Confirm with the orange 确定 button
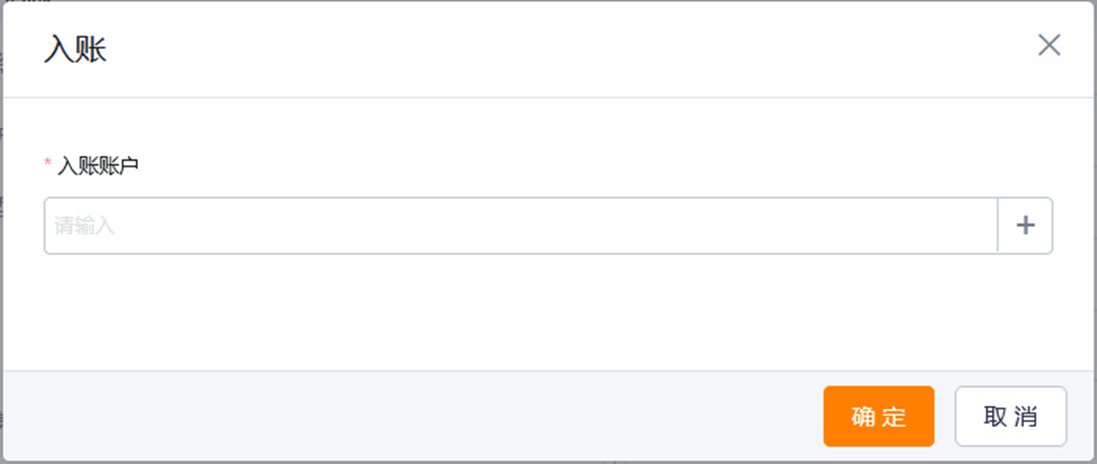 coord(879,416)
